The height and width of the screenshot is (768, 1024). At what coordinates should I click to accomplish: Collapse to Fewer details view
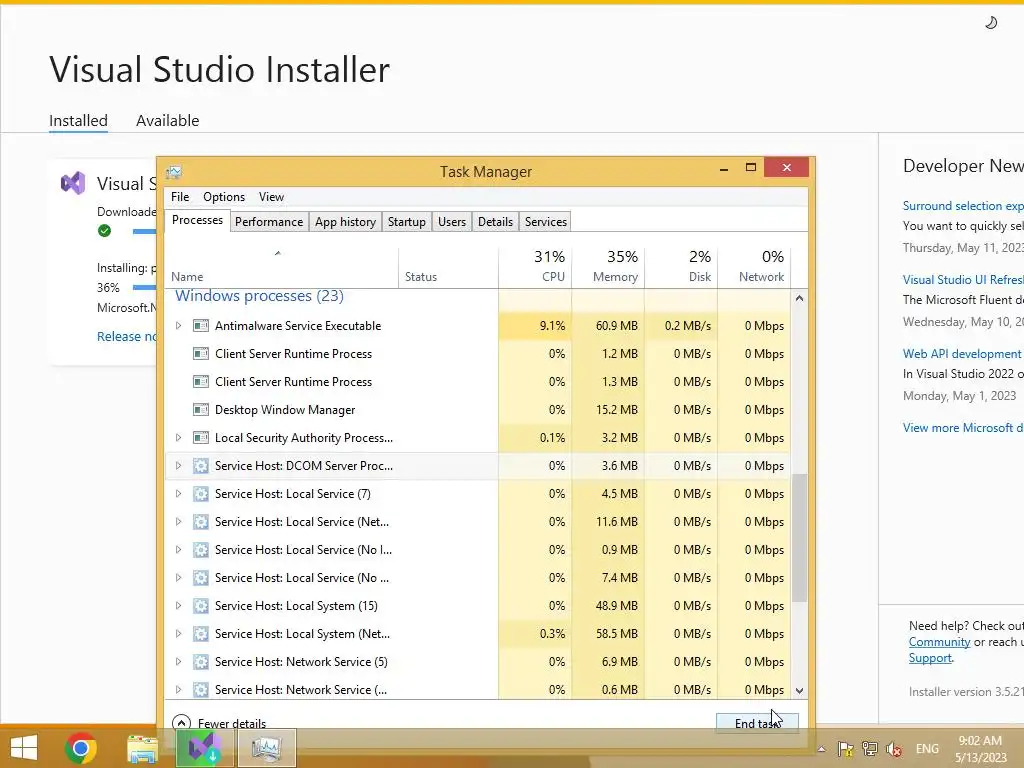(x=219, y=723)
